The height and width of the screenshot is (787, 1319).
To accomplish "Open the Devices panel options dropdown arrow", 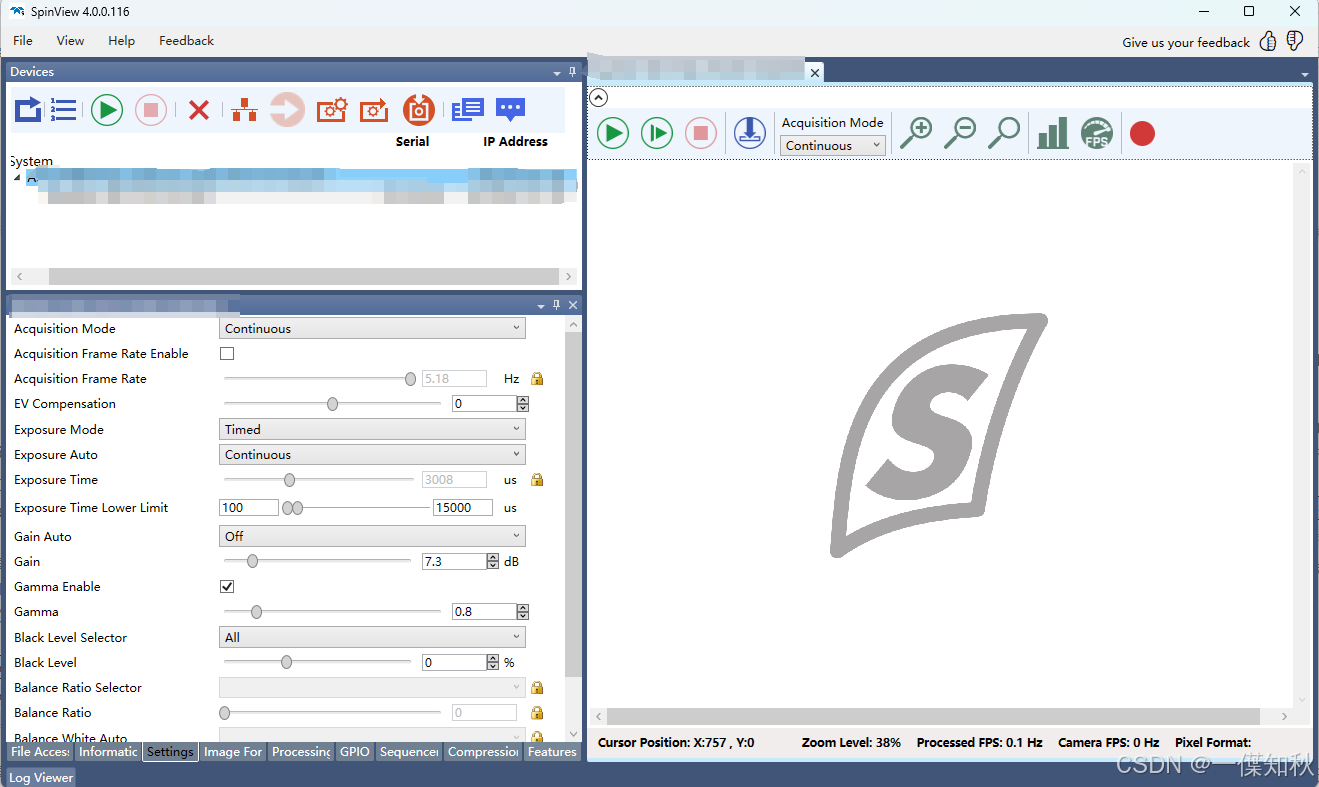I will (x=557, y=73).
